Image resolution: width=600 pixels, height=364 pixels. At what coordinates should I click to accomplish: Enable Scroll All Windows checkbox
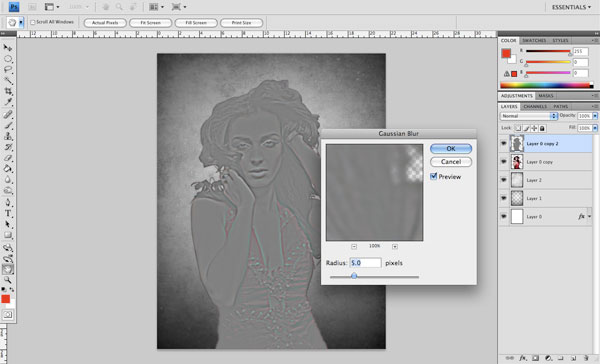33,23
